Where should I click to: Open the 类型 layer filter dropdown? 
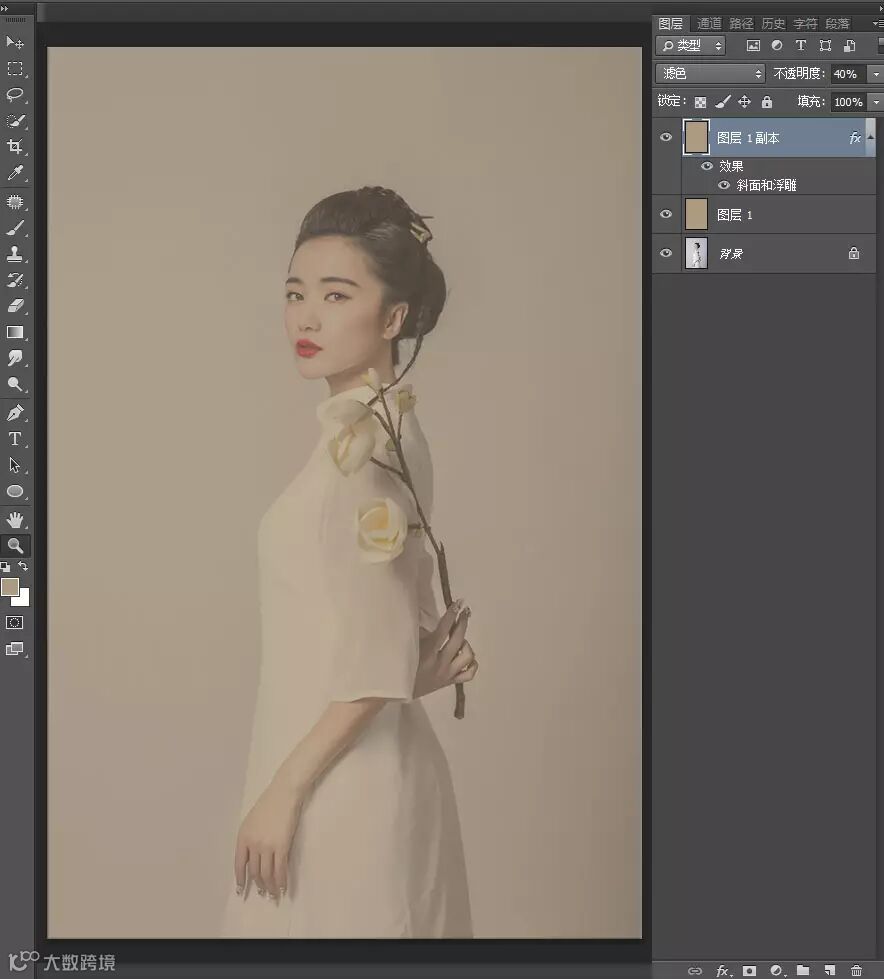(690, 46)
